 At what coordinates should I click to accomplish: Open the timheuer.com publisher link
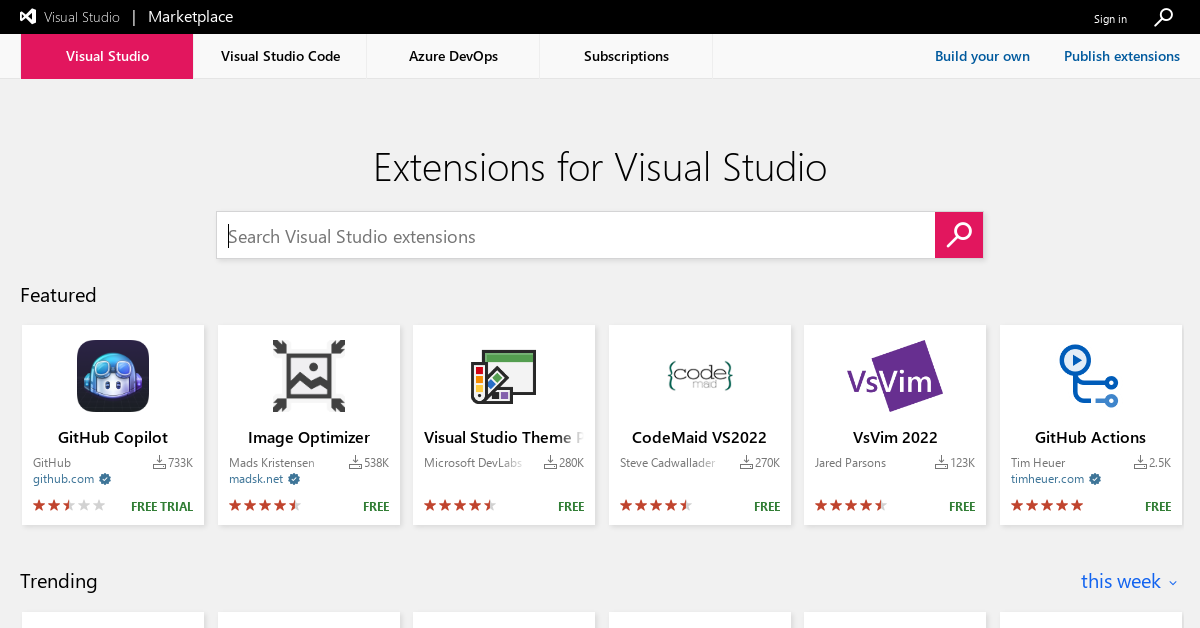pyautogui.click(x=1047, y=479)
